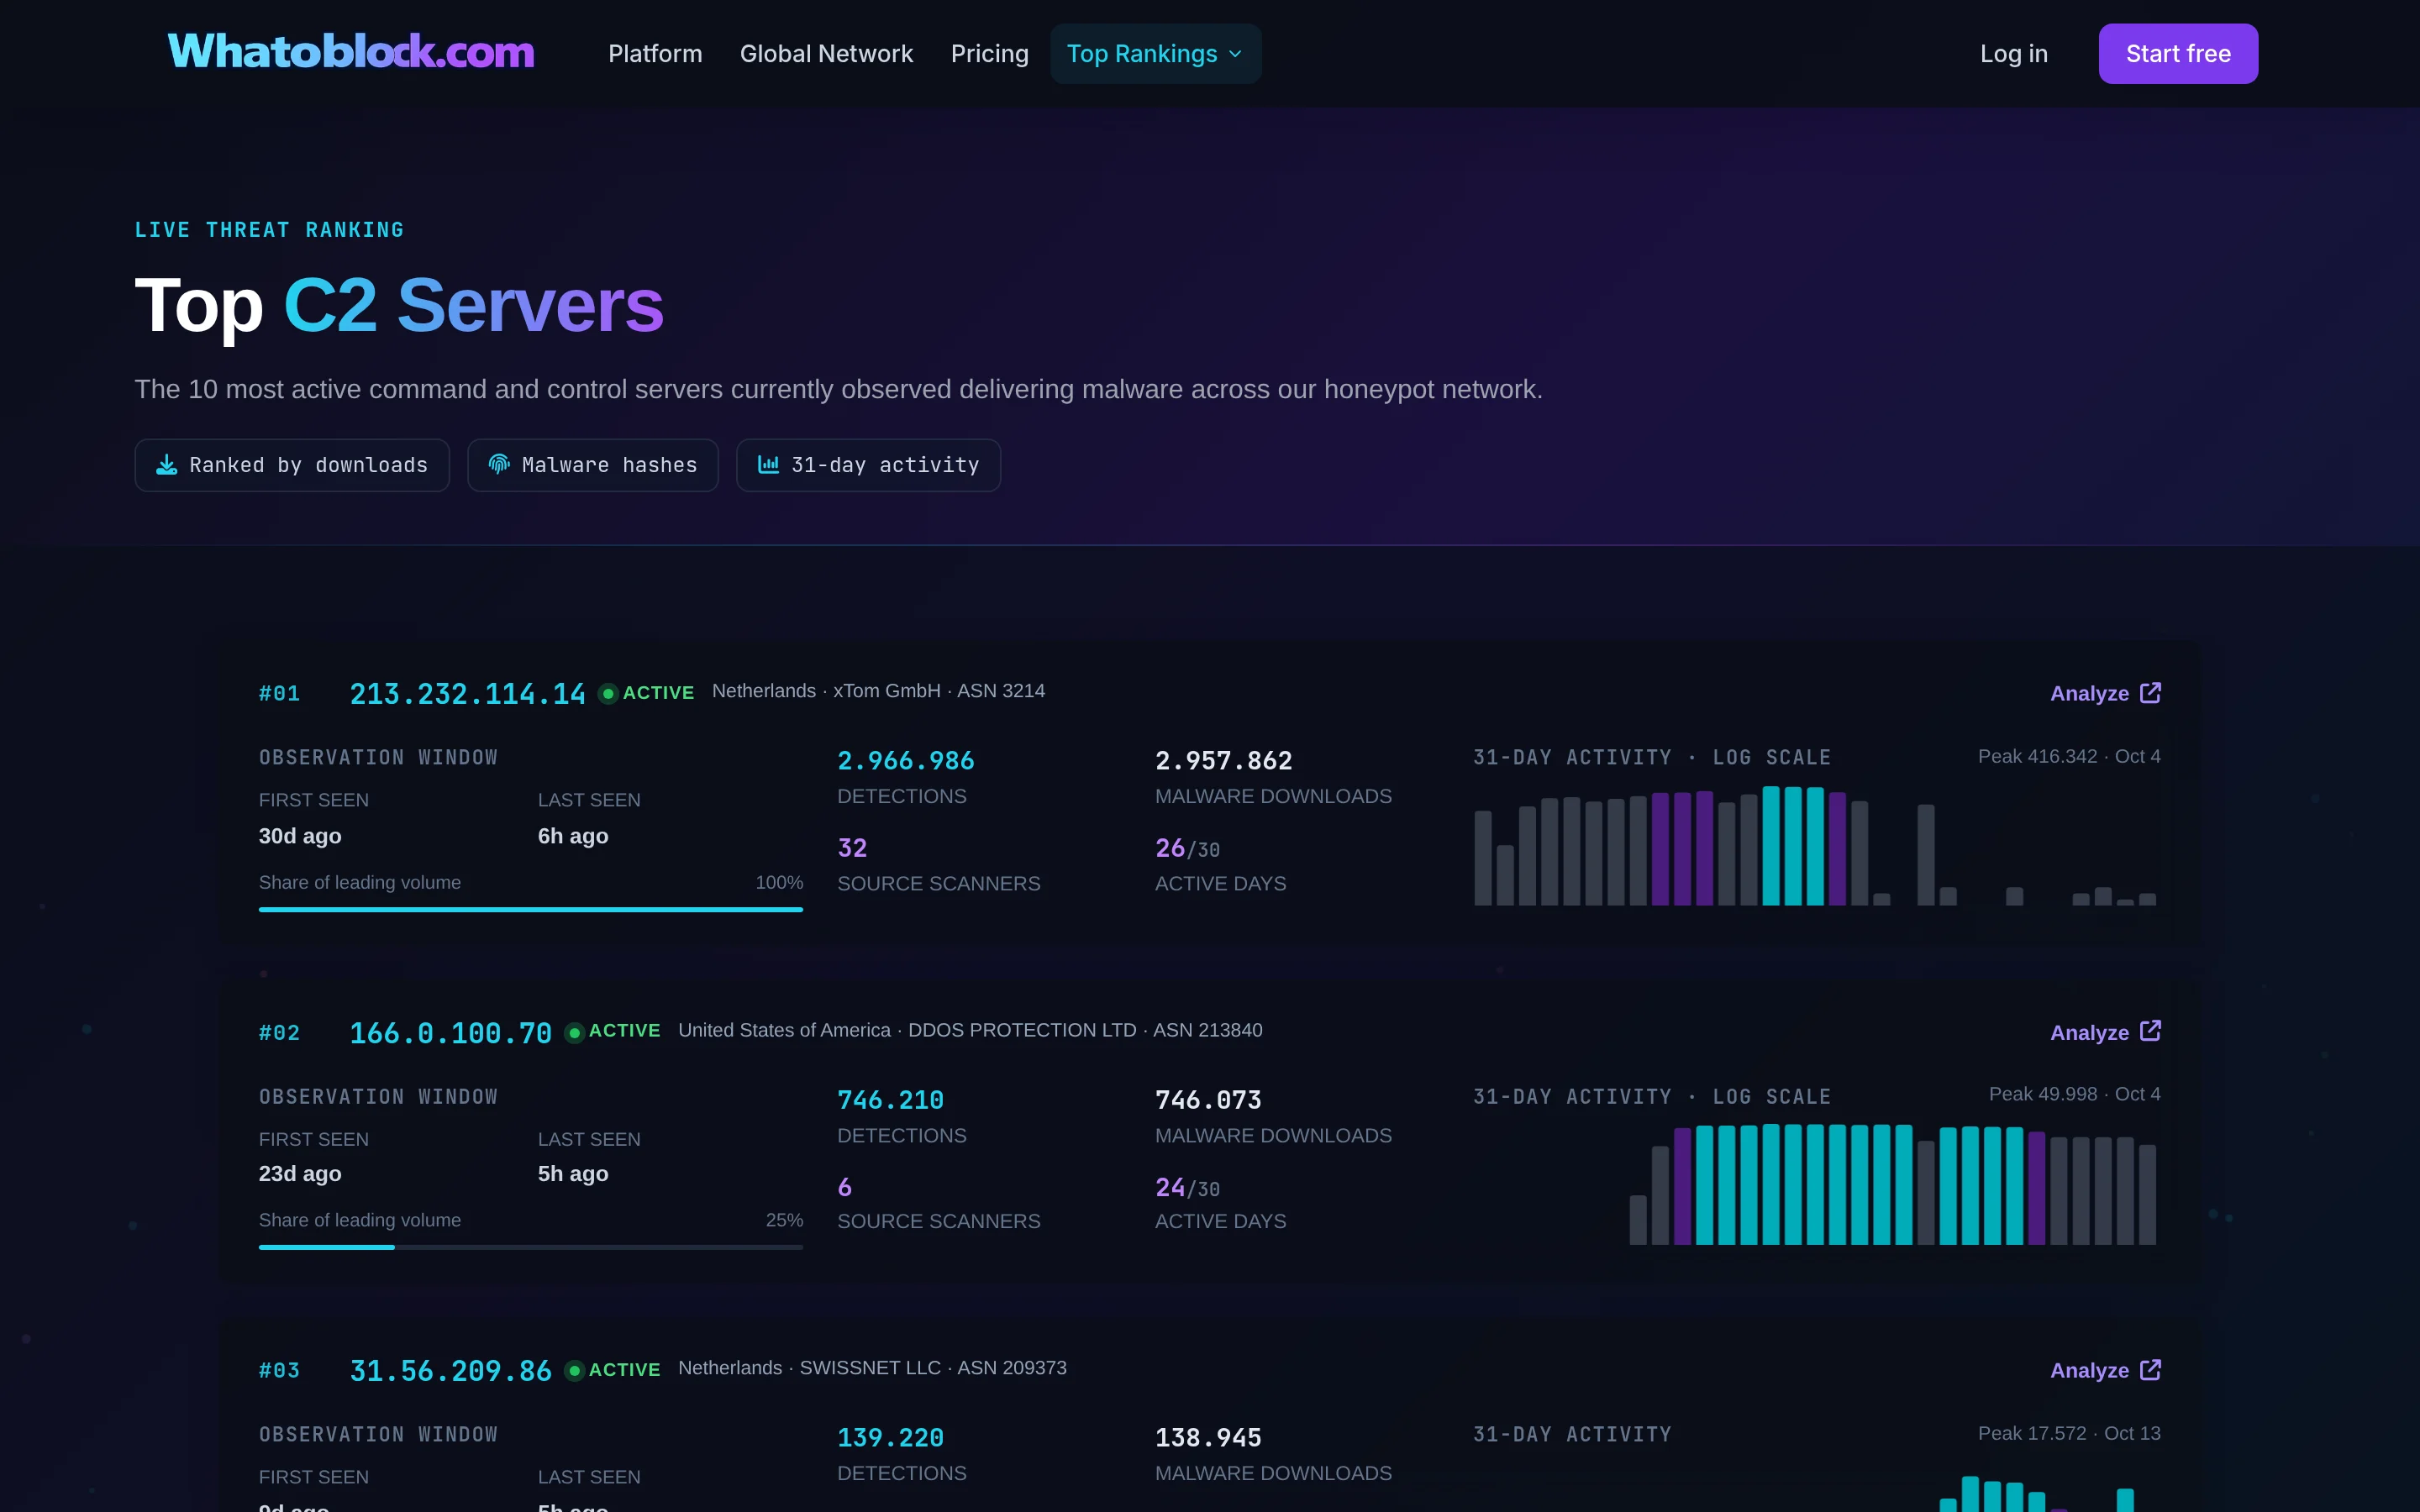The image size is (2420, 1512).
Task: Expand the Top Rankings dropdown
Action: click(x=1155, y=54)
